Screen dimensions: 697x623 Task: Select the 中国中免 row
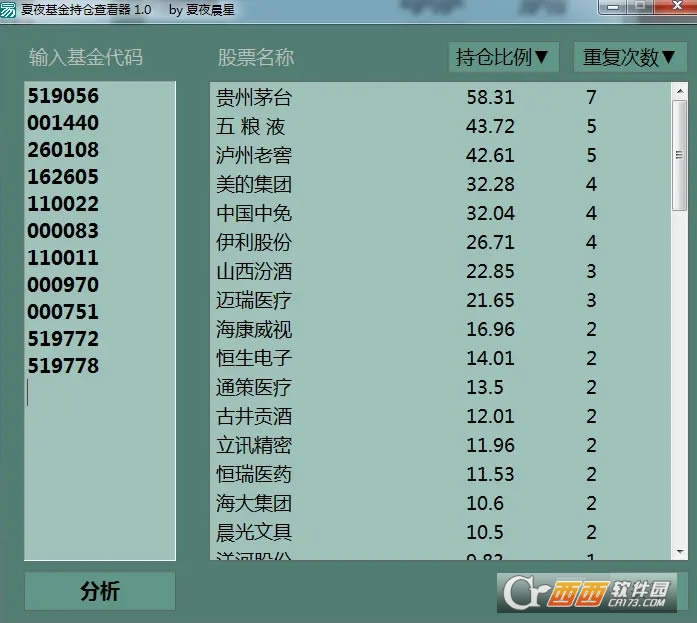point(440,213)
